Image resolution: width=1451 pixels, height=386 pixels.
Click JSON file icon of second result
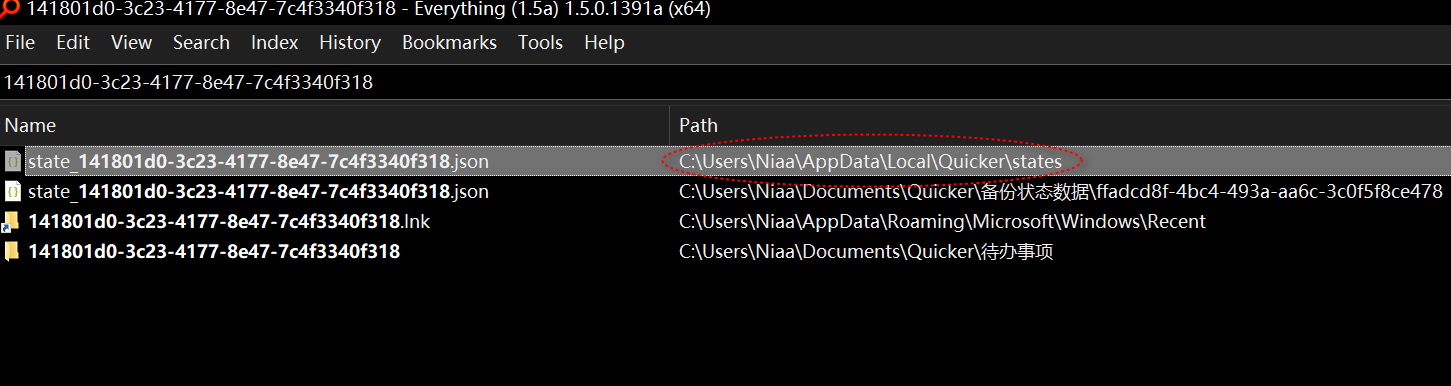pos(12,191)
